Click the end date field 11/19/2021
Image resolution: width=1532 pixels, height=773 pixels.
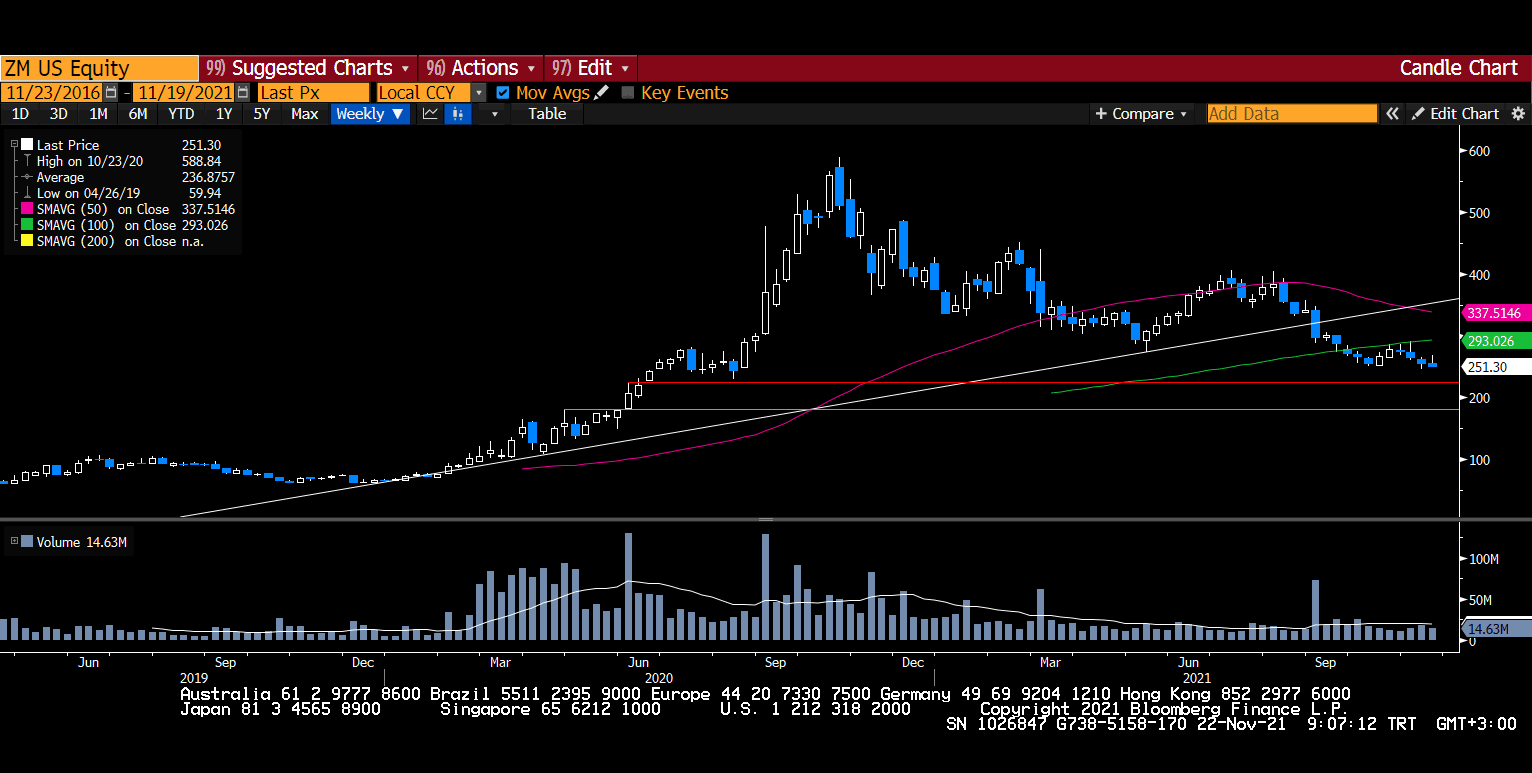[184, 92]
